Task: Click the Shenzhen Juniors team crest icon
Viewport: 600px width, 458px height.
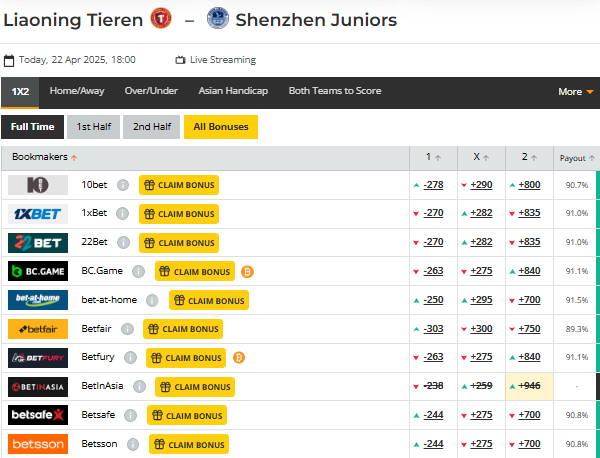Action: click(x=218, y=18)
